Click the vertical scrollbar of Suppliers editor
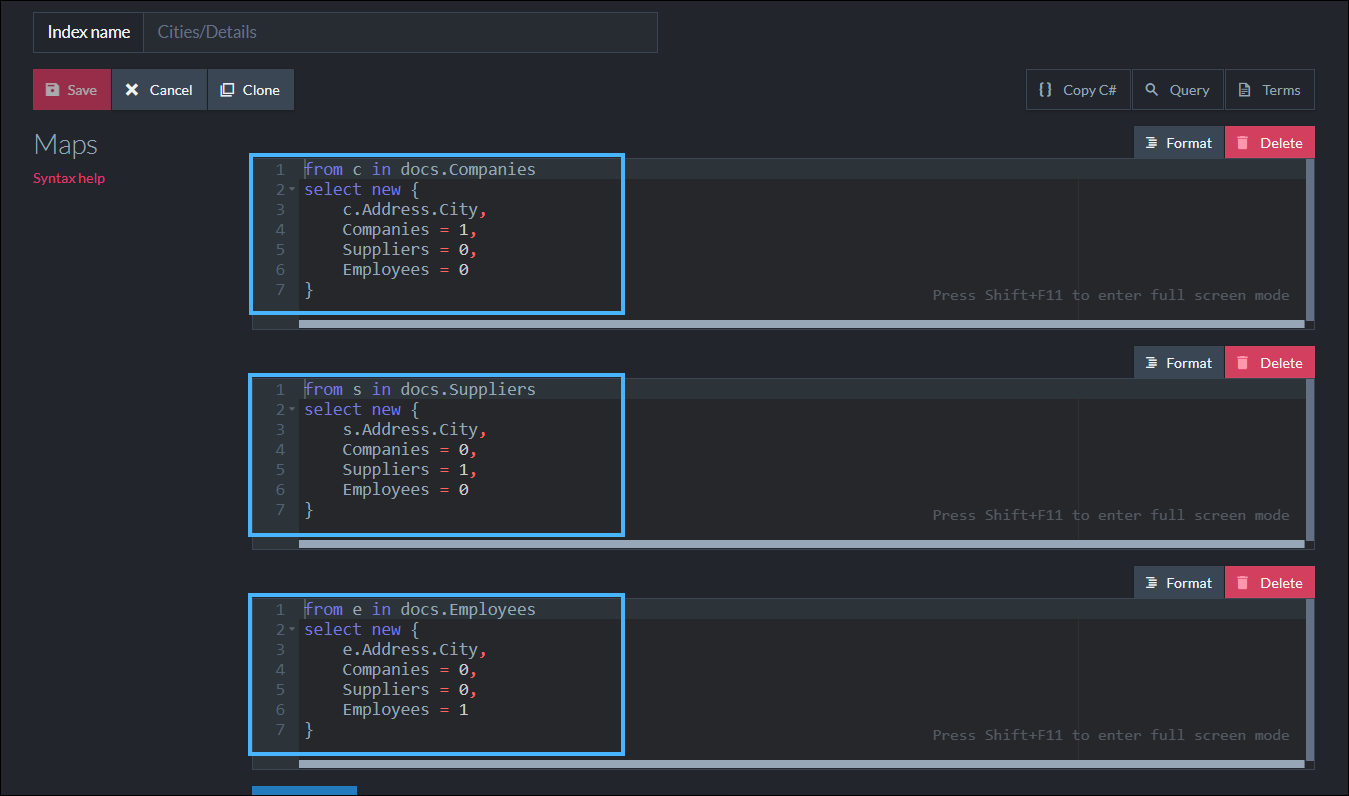Image resolution: width=1349 pixels, height=796 pixels. [1310, 459]
